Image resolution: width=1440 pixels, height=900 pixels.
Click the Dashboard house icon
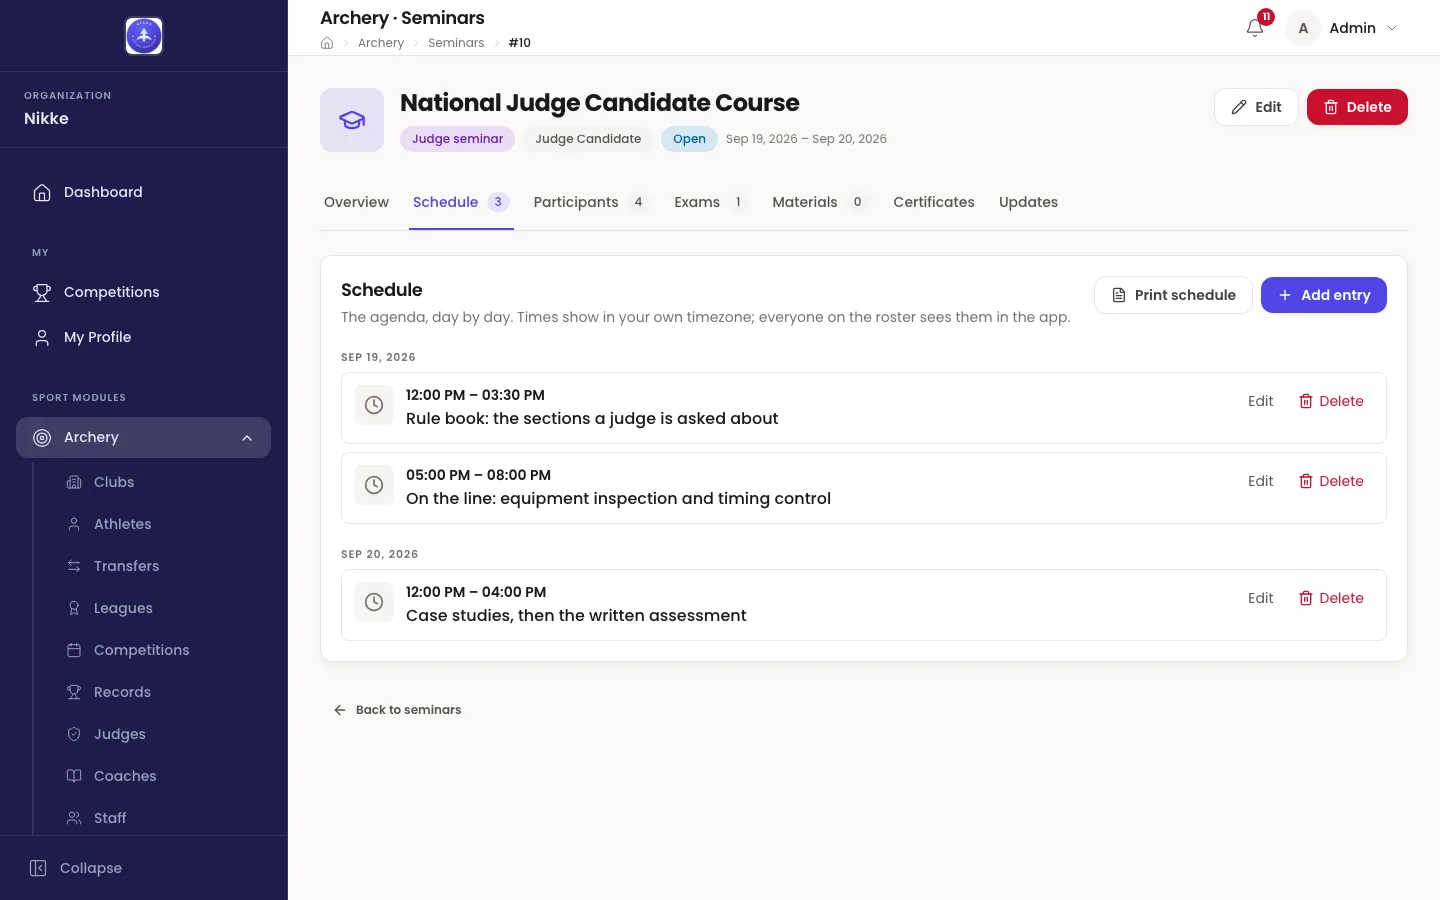pyautogui.click(x=42, y=192)
